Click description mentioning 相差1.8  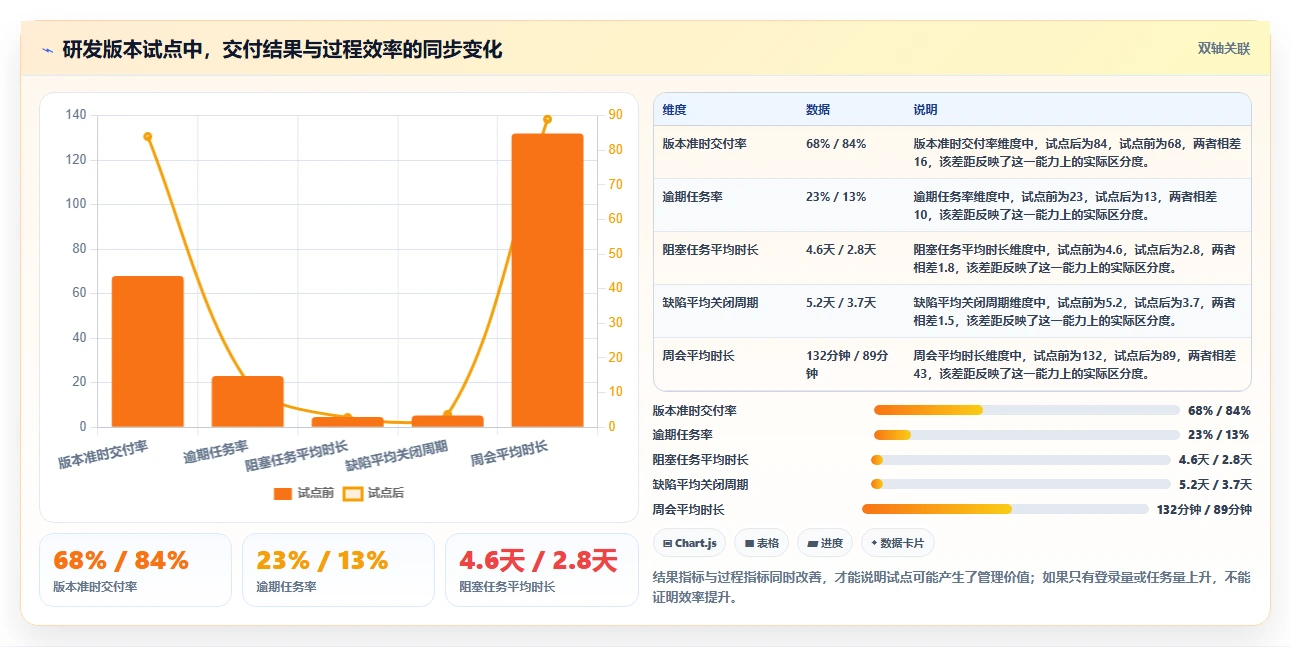(1077, 258)
